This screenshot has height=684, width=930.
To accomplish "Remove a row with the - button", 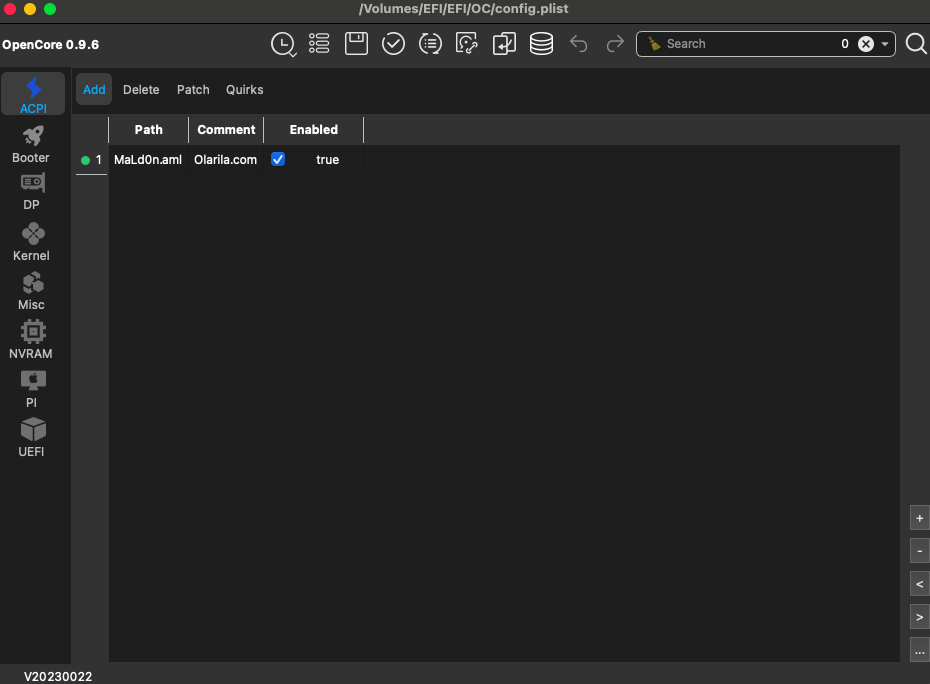I will 919,551.
